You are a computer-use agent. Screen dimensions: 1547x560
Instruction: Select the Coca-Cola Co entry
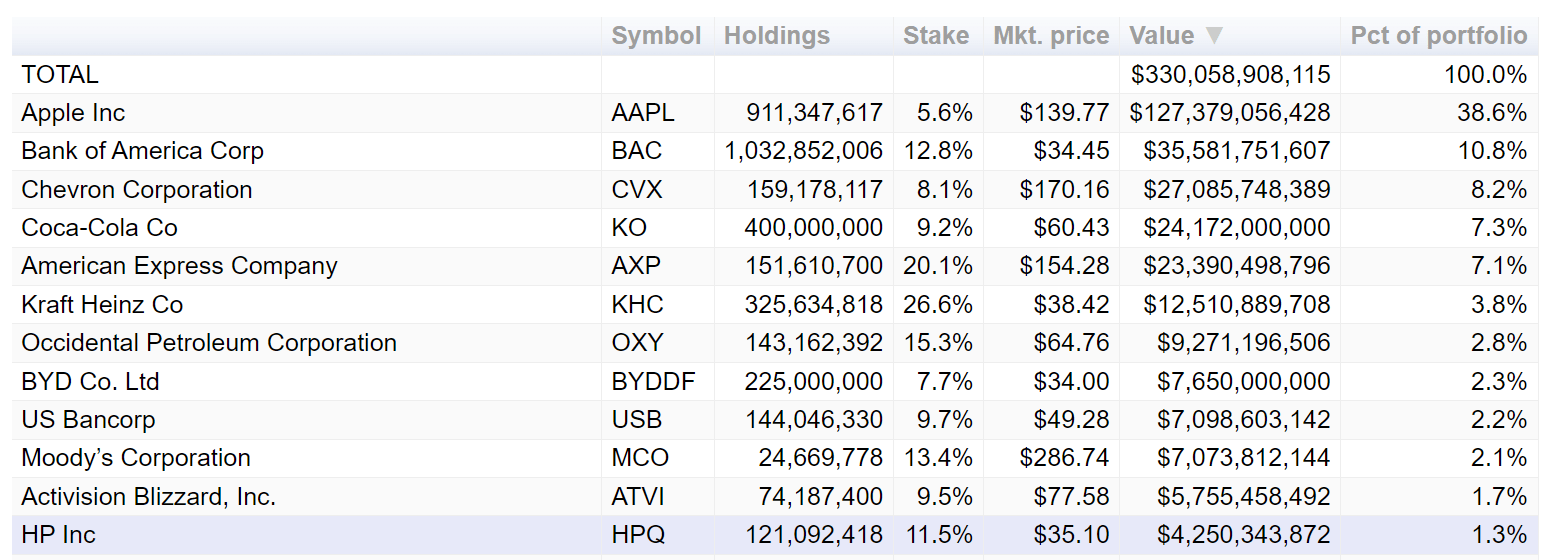pos(99,228)
